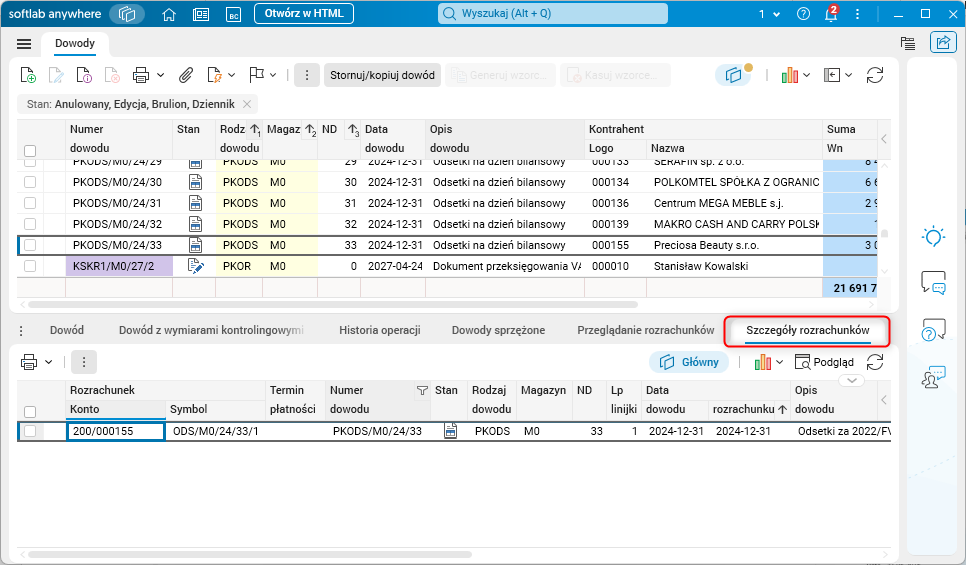The image size is (966, 565).
Task: Click the notifications bell icon
Action: (831, 14)
